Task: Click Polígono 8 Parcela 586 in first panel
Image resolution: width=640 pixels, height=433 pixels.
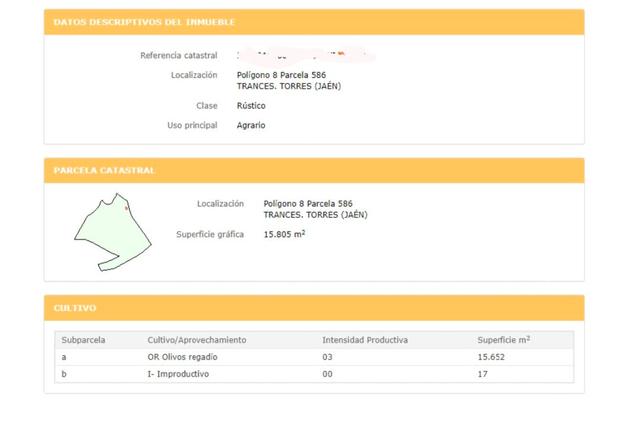Action: tap(281, 75)
